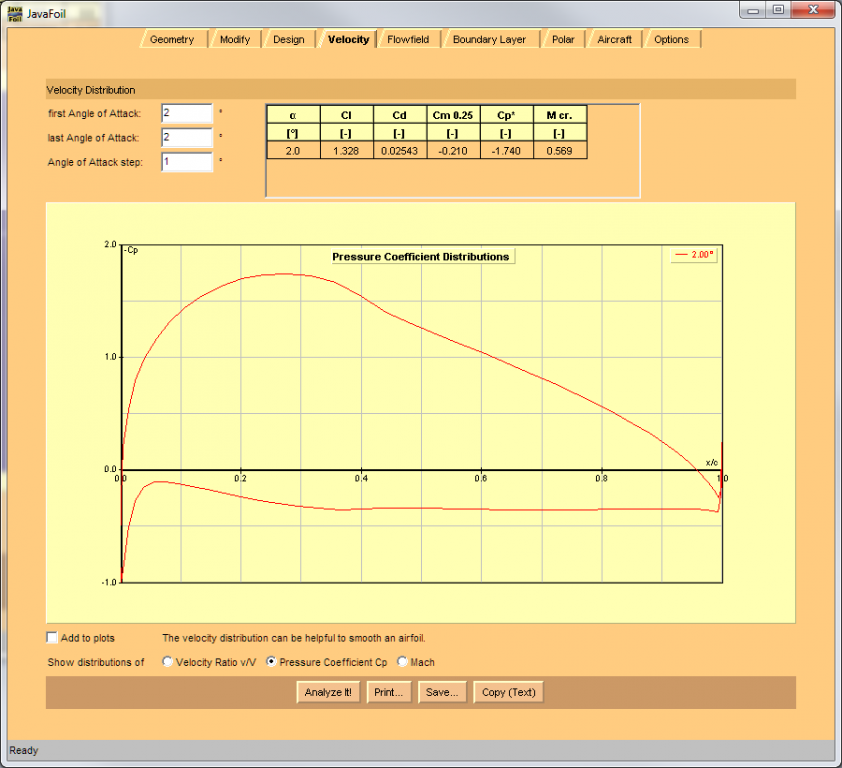Select the Flowfield tab
This screenshot has width=842, height=768.
pos(408,40)
